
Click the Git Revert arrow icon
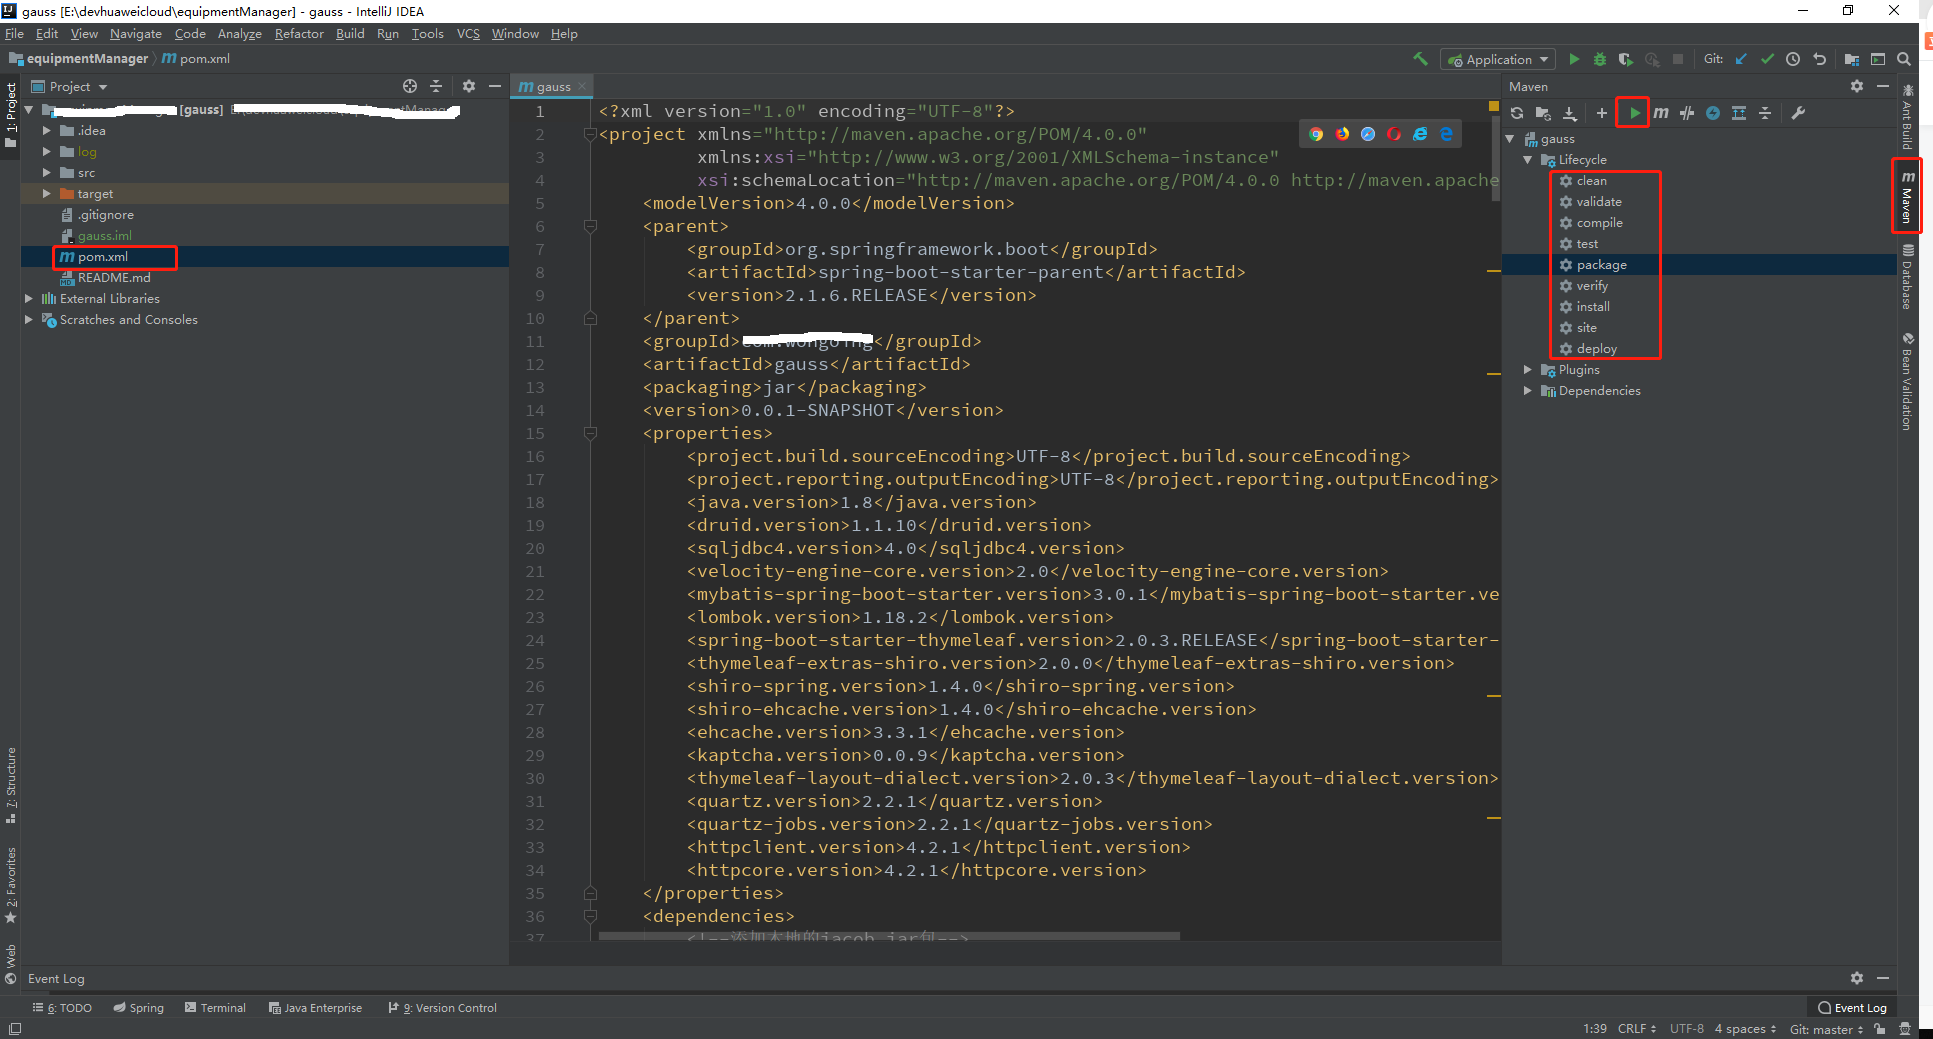(1819, 59)
